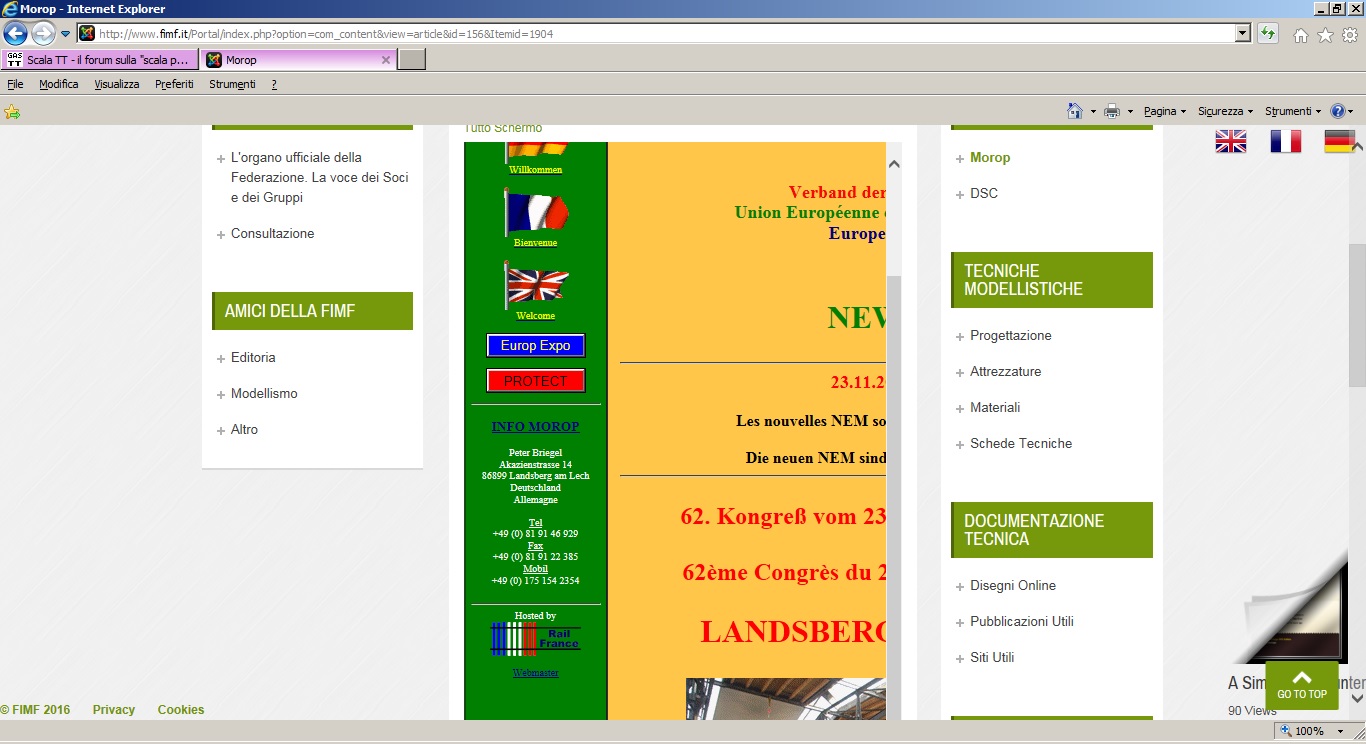Open the gear Tools icon

click(x=1349, y=36)
